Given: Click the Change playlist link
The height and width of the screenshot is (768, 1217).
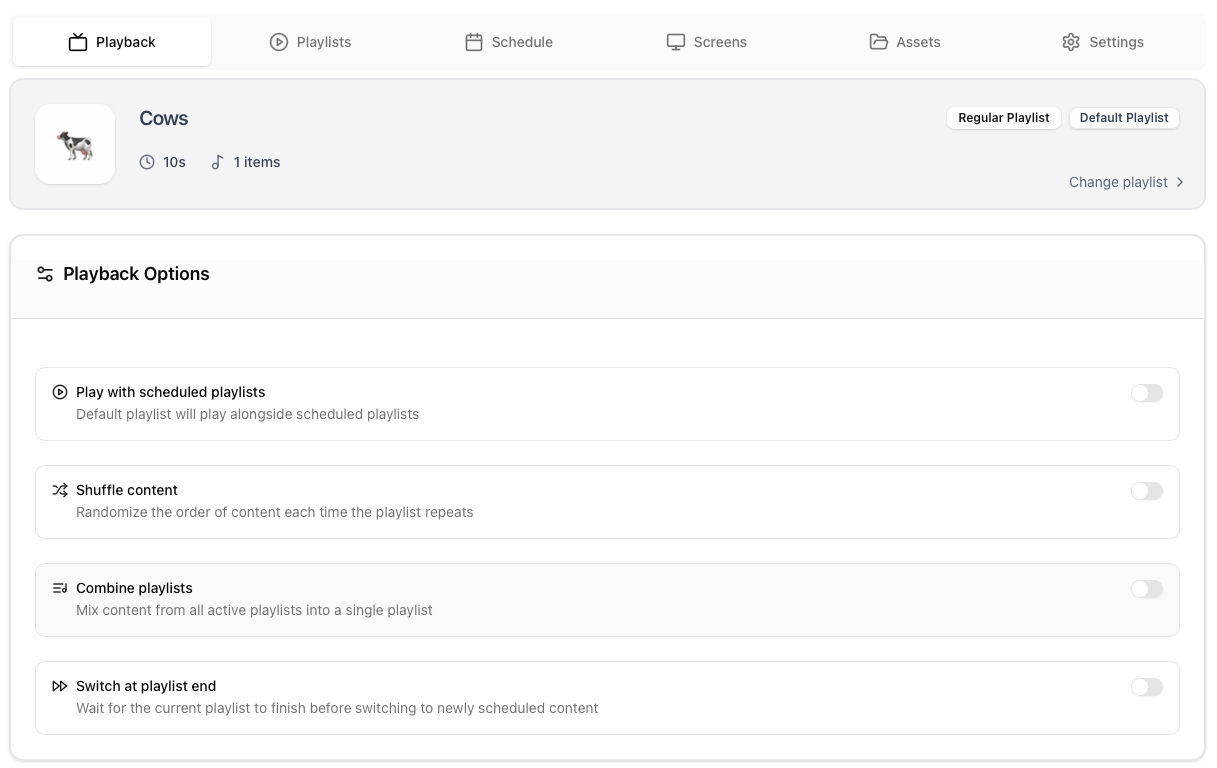Looking at the screenshot, I should click(x=1118, y=182).
